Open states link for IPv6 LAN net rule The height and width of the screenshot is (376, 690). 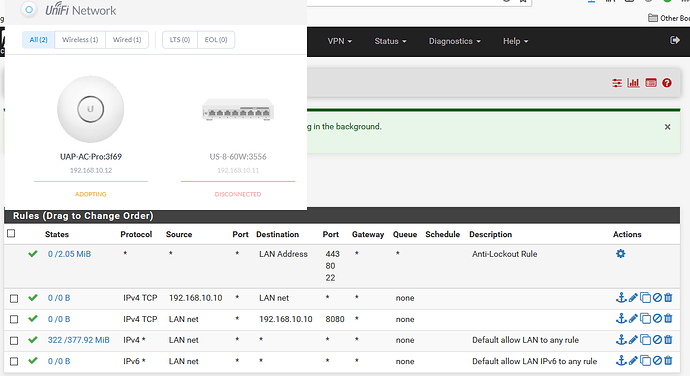coord(59,361)
